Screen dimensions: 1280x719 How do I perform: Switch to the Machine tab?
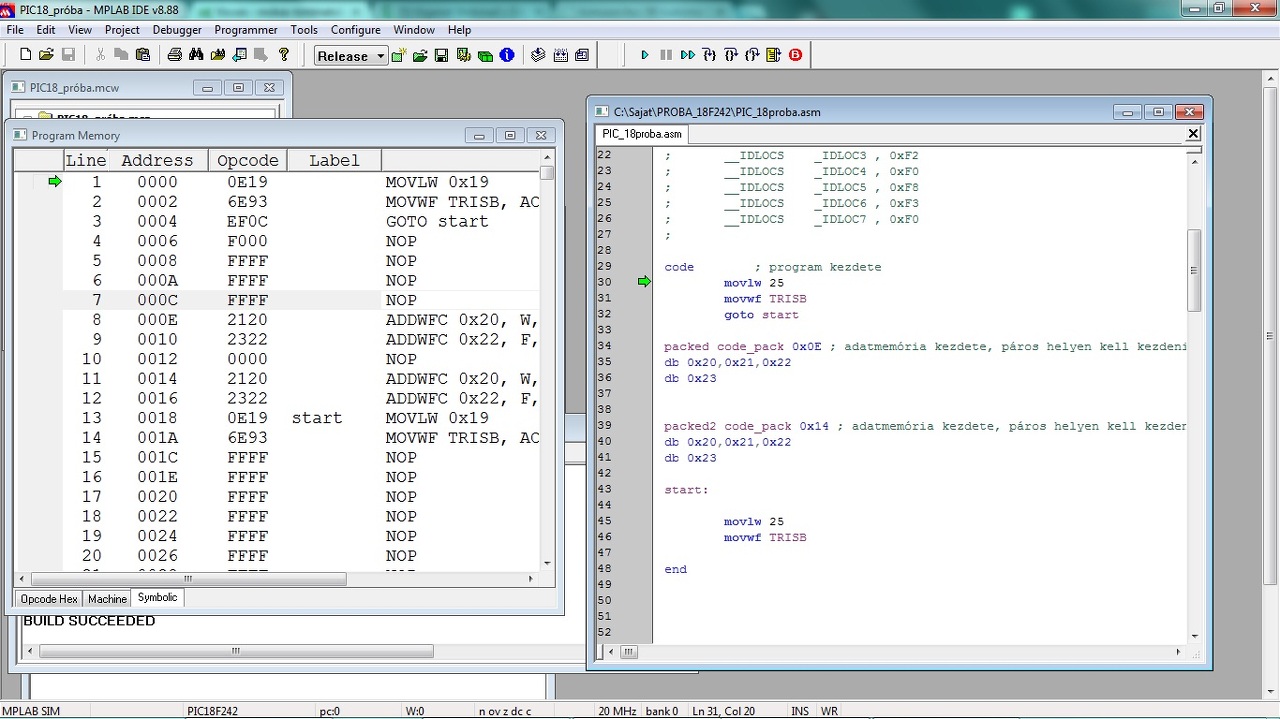tap(107, 599)
